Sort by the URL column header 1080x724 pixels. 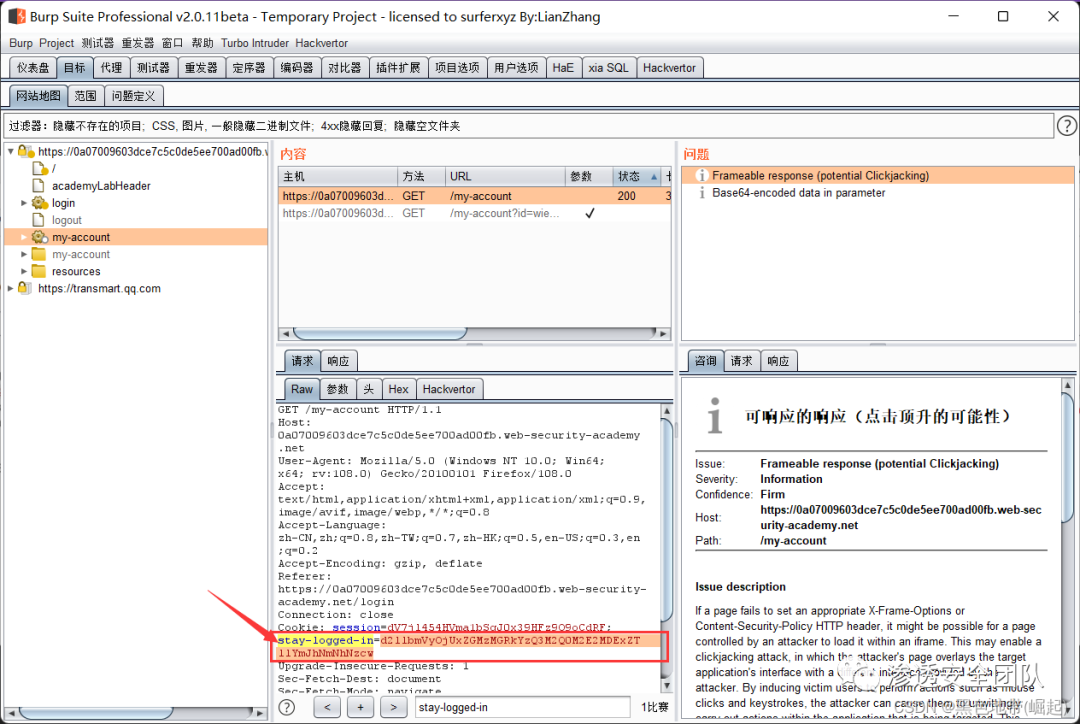pyautogui.click(x=506, y=176)
